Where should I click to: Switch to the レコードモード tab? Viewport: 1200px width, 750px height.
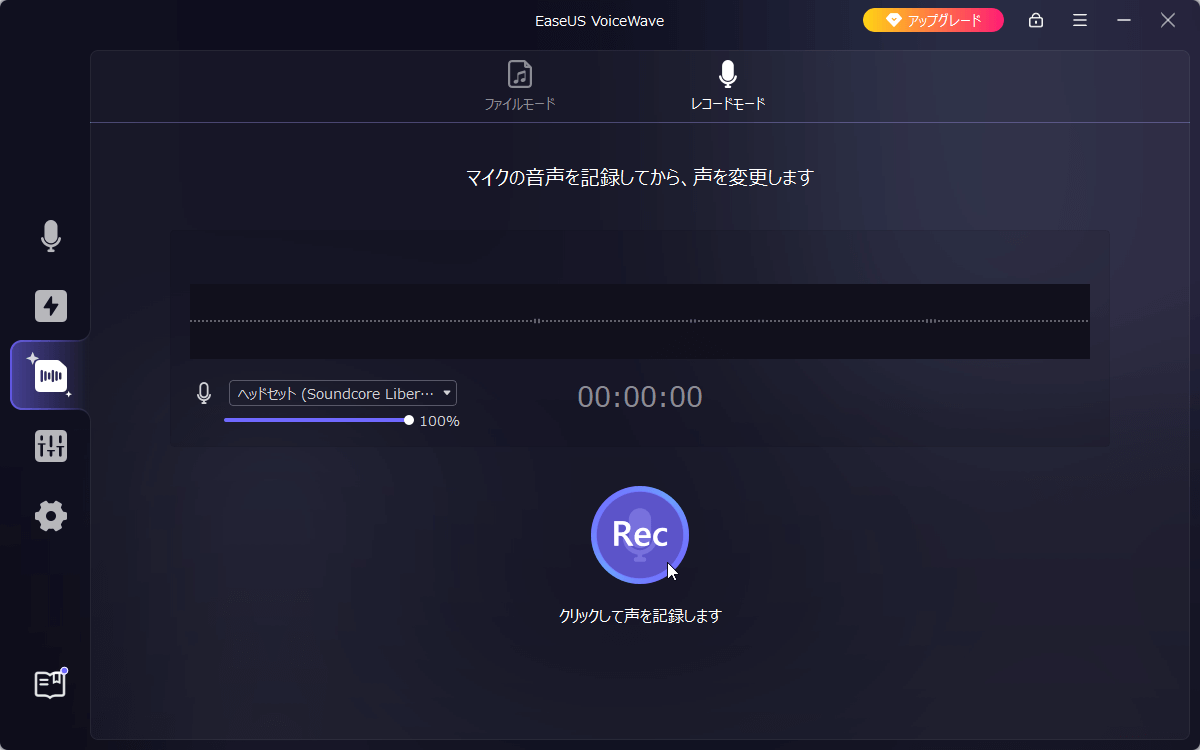(728, 86)
